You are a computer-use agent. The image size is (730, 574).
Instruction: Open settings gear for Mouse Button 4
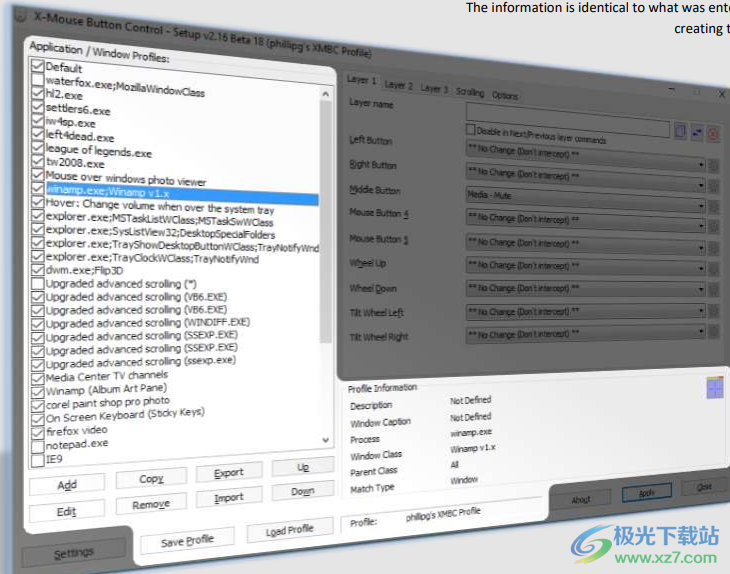(713, 227)
